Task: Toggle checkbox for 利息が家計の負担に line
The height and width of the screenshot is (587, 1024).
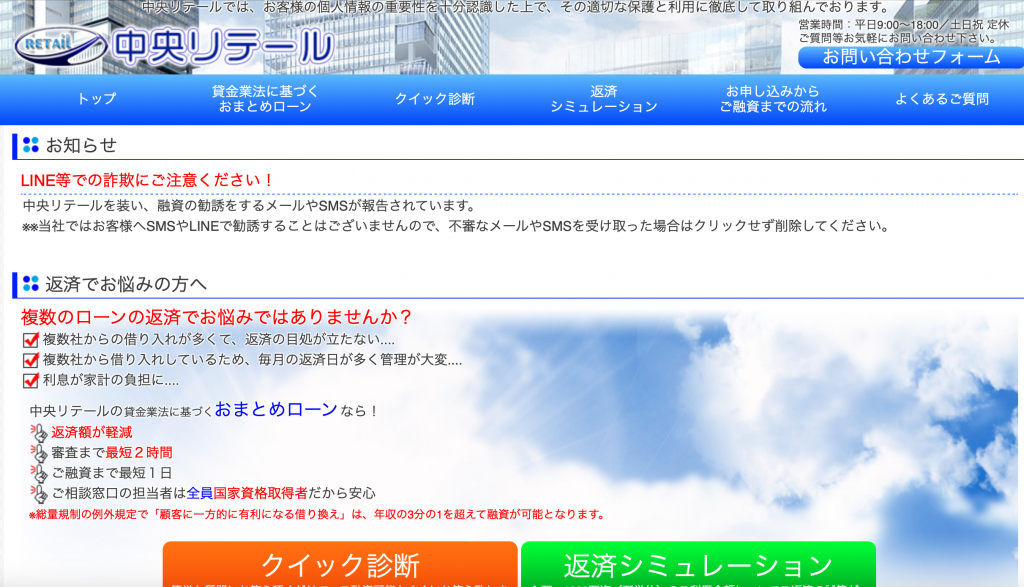Action: tap(30, 381)
